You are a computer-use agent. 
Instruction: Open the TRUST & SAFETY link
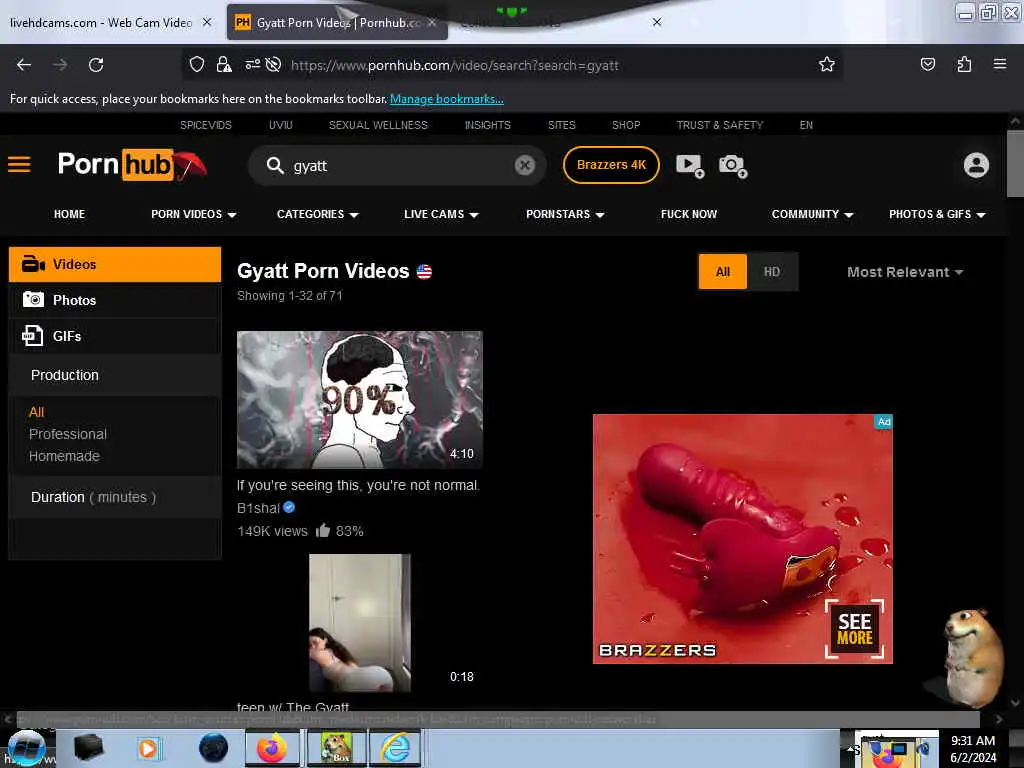click(720, 125)
